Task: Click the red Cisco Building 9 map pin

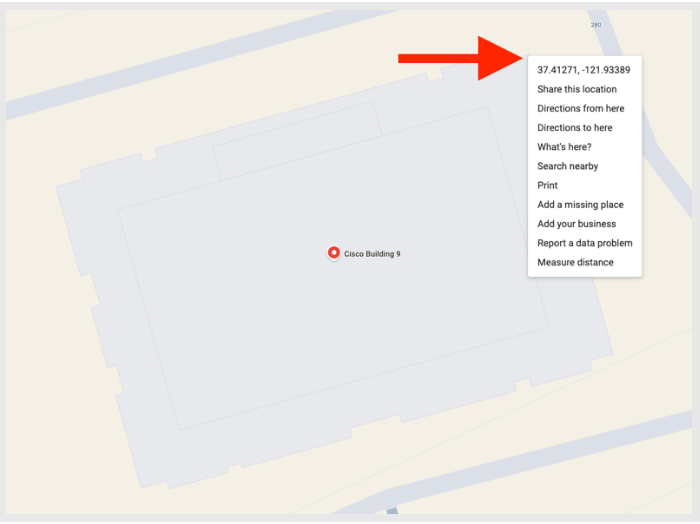Action: [333, 253]
